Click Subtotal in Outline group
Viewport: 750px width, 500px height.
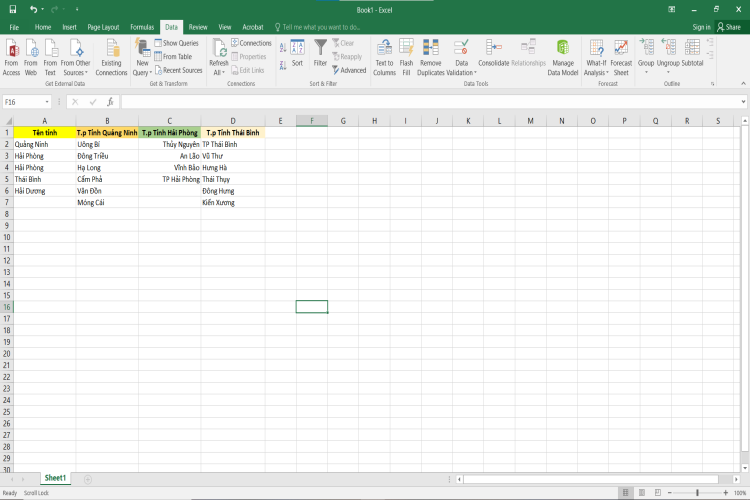tap(692, 53)
